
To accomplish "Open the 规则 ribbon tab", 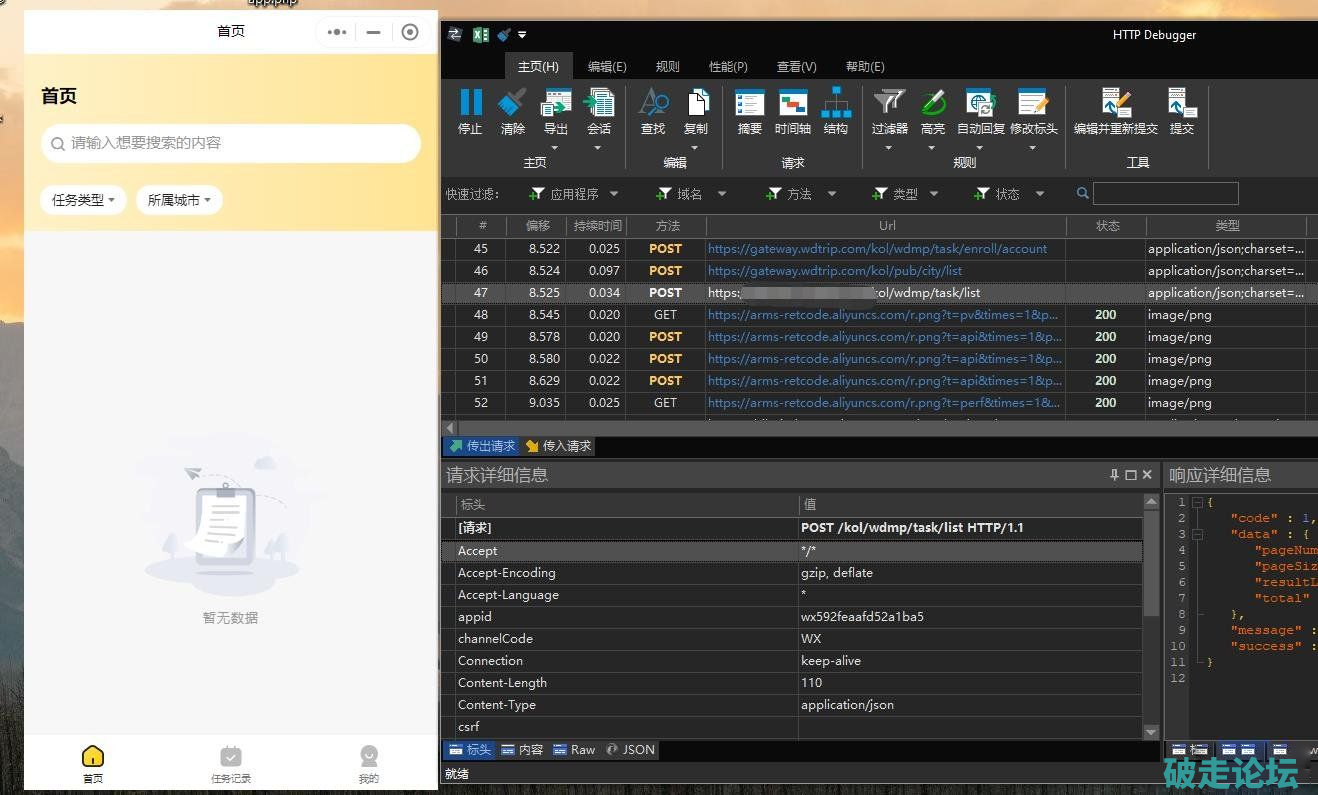I will coord(667,67).
